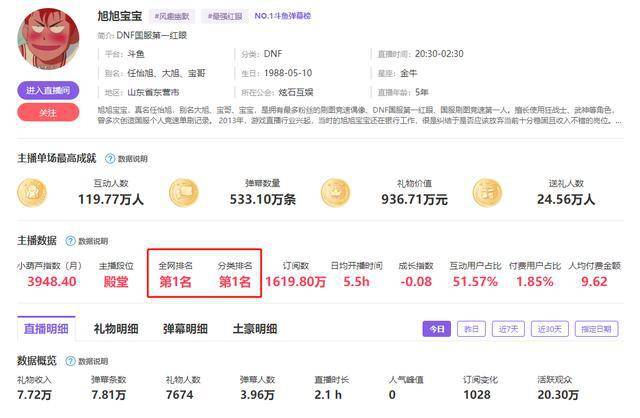The width and height of the screenshot is (640, 418).
Task: Open the 土豪明细 tab
Action: coord(254,328)
